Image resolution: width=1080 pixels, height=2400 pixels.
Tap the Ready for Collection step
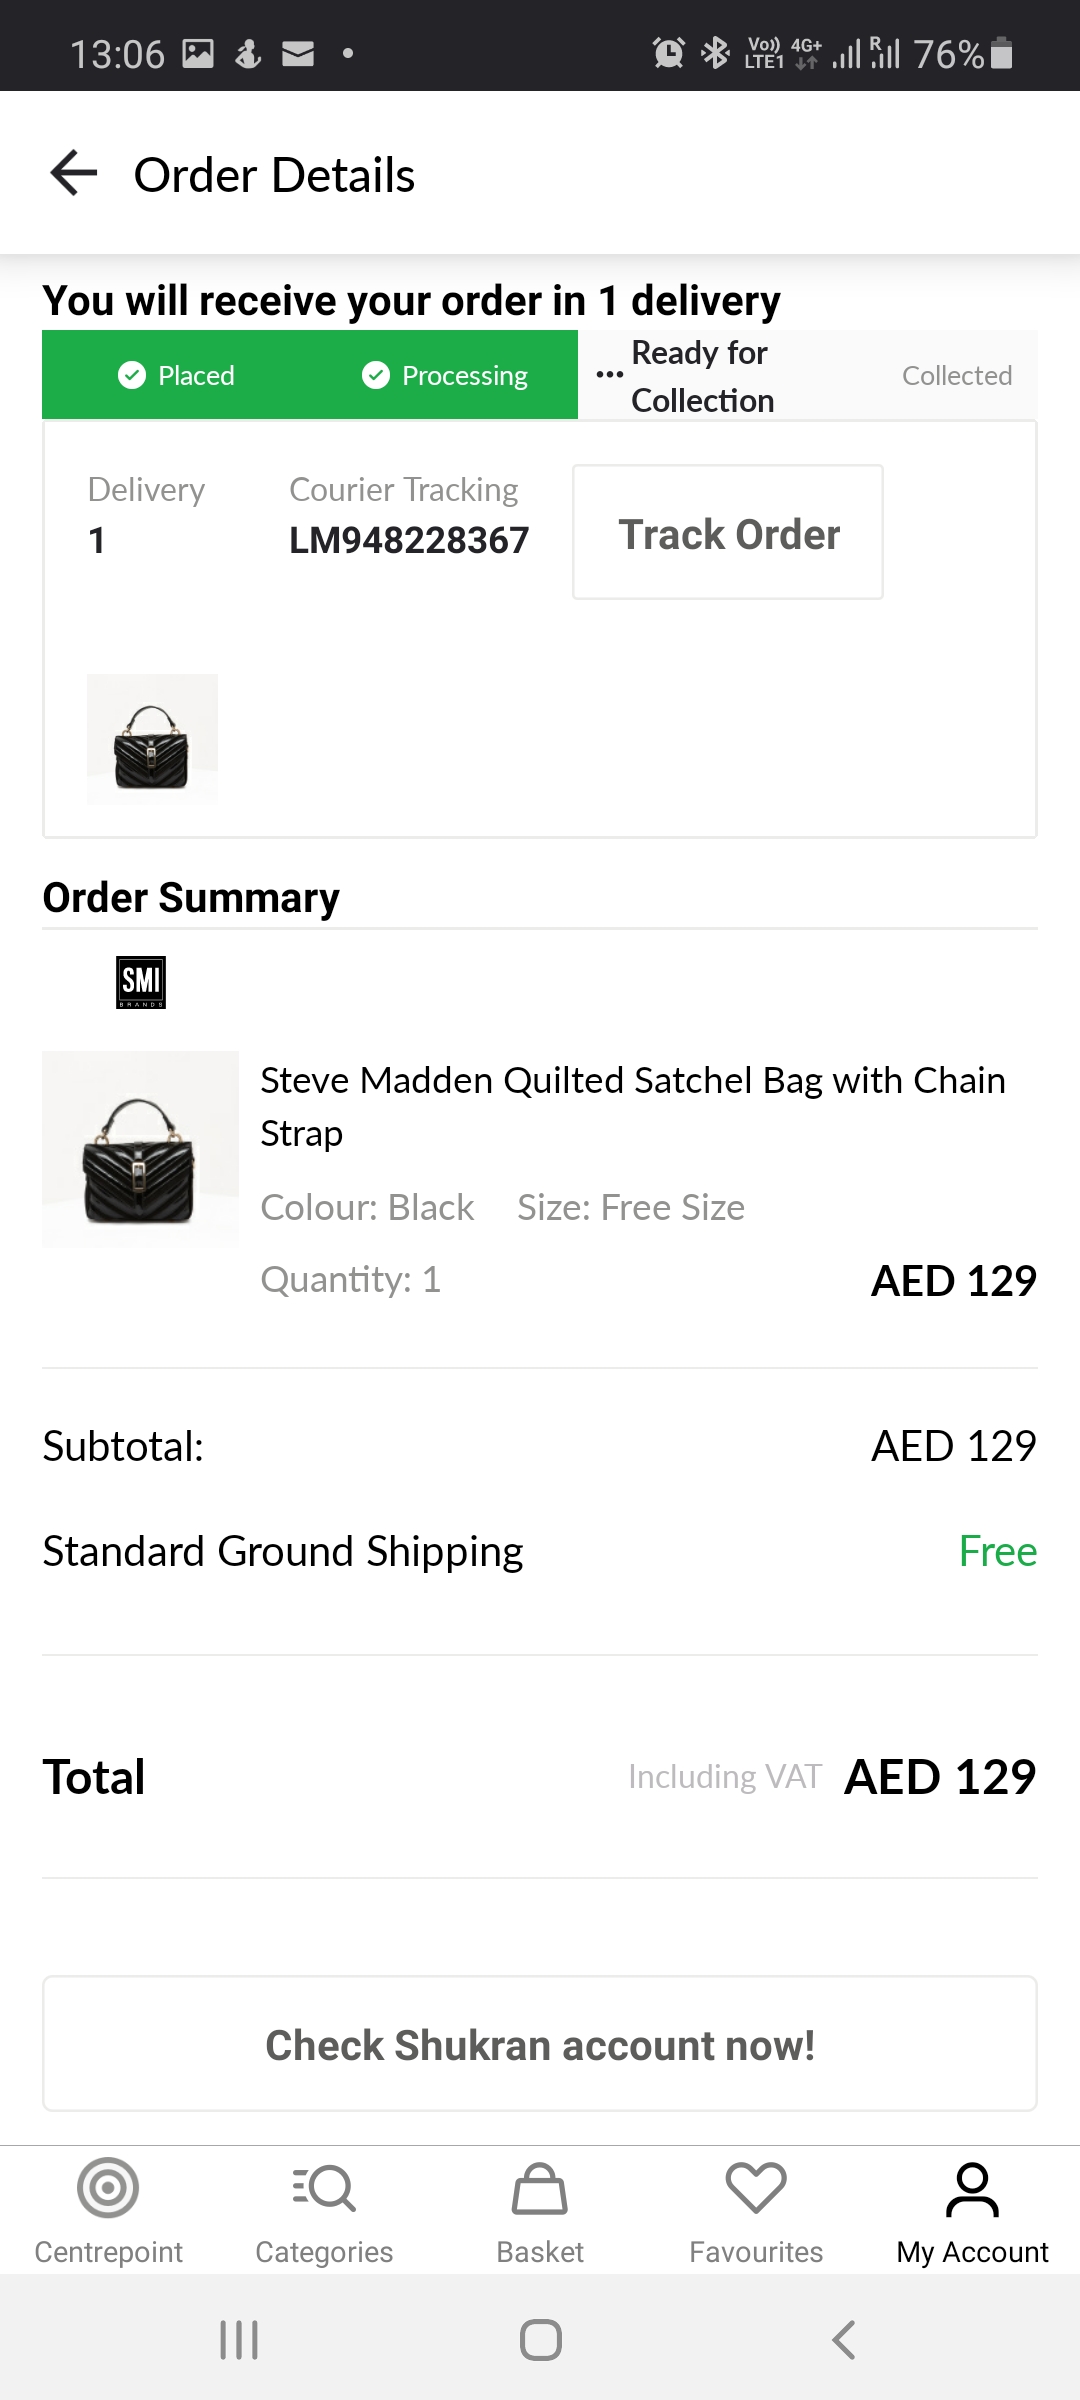coord(700,376)
